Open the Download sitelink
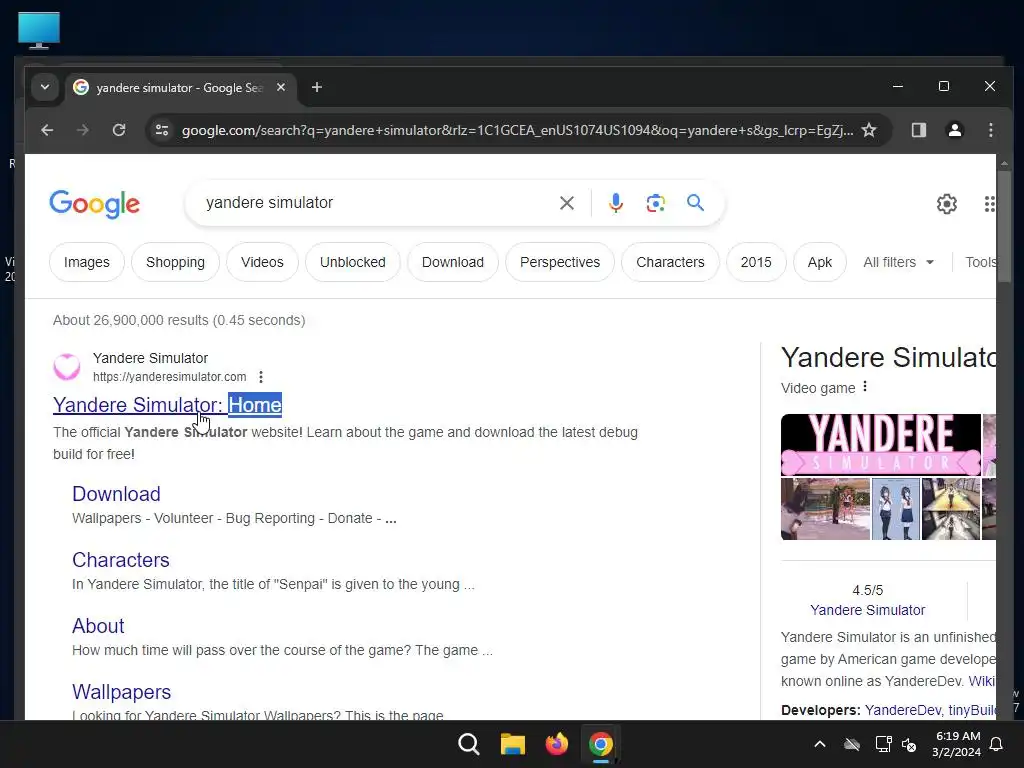The image size is (1024, 768). click(116, 494)
